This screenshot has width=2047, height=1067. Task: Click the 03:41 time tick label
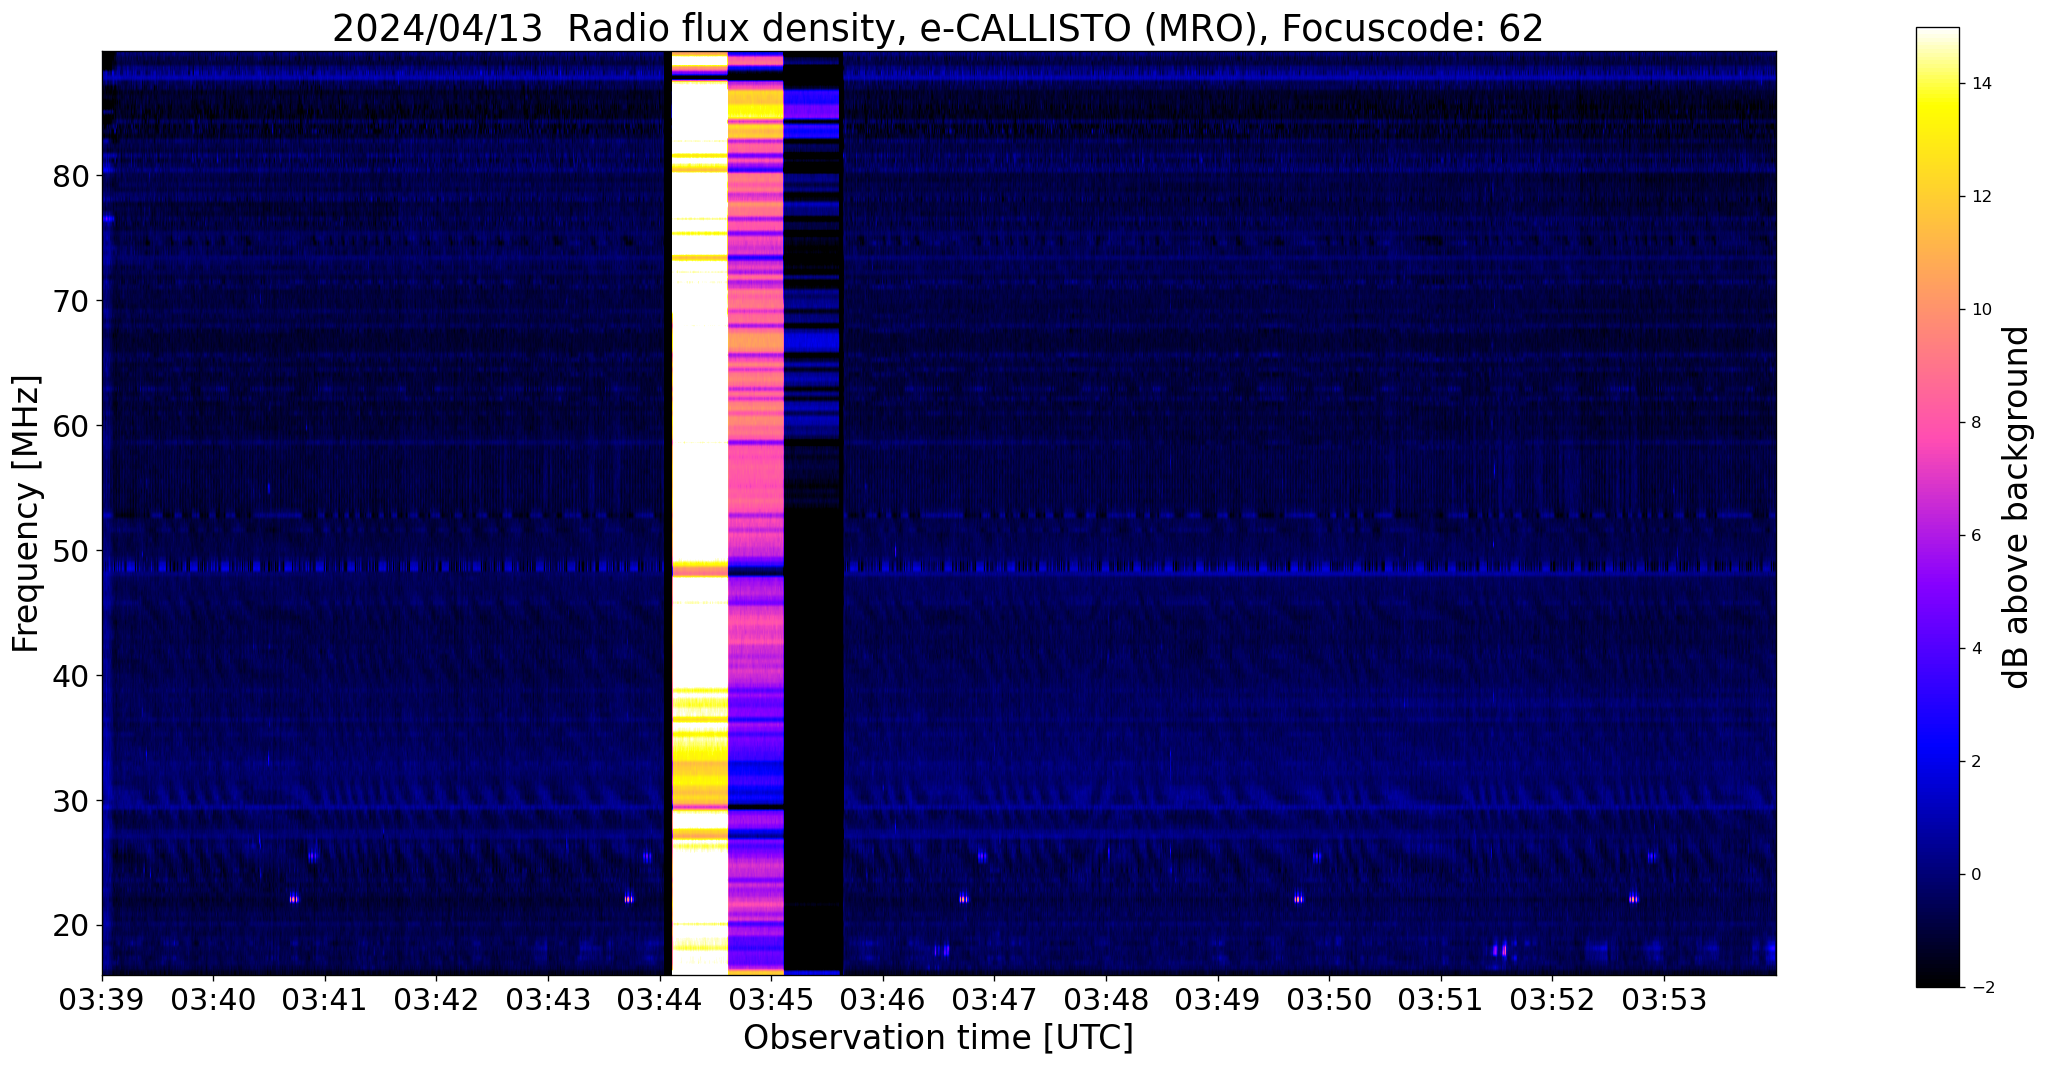pyautogui.click(x=325, y=1001)
